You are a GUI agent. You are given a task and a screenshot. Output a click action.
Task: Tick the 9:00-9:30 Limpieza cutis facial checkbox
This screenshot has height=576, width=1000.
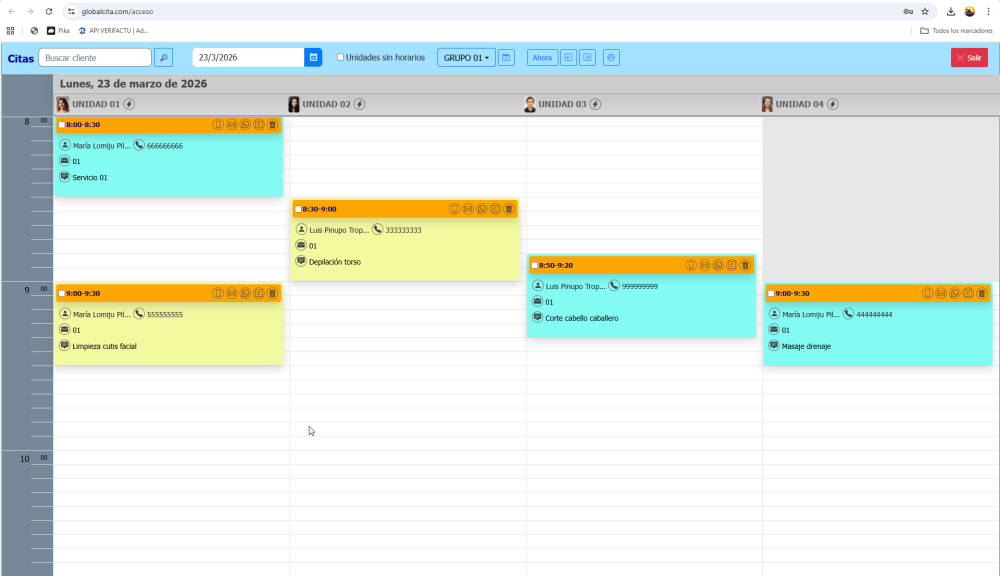tap(62, 294)
